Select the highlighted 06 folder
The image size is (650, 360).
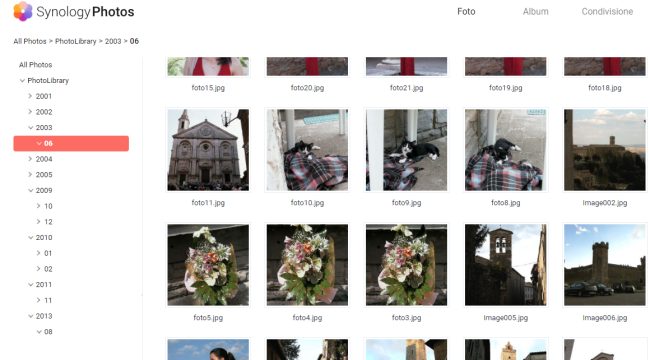click(x=71, y=144)
